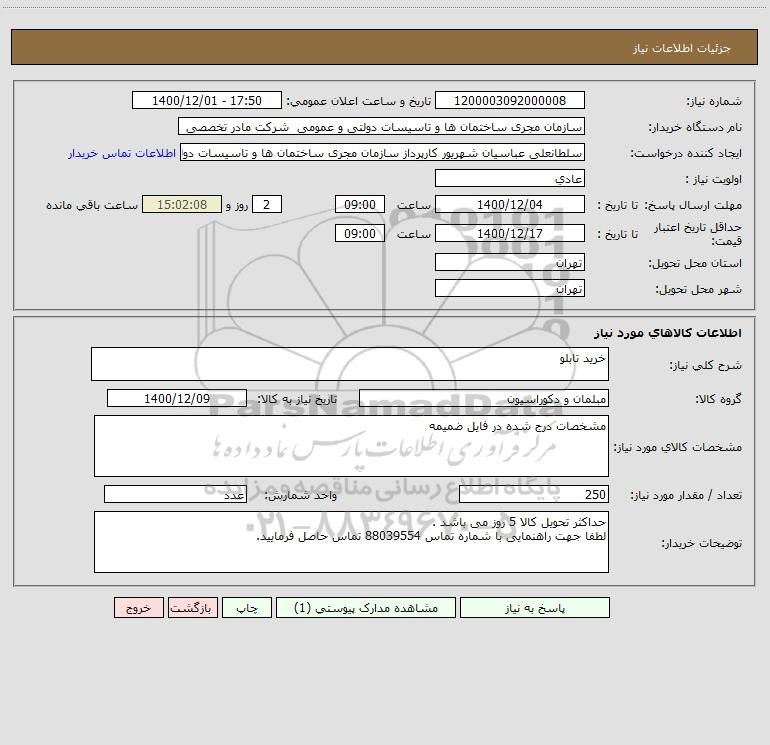Screen dimensions: 770x745
Task: Click response deadline date 1400/12/04
Action: coord(510,204)
